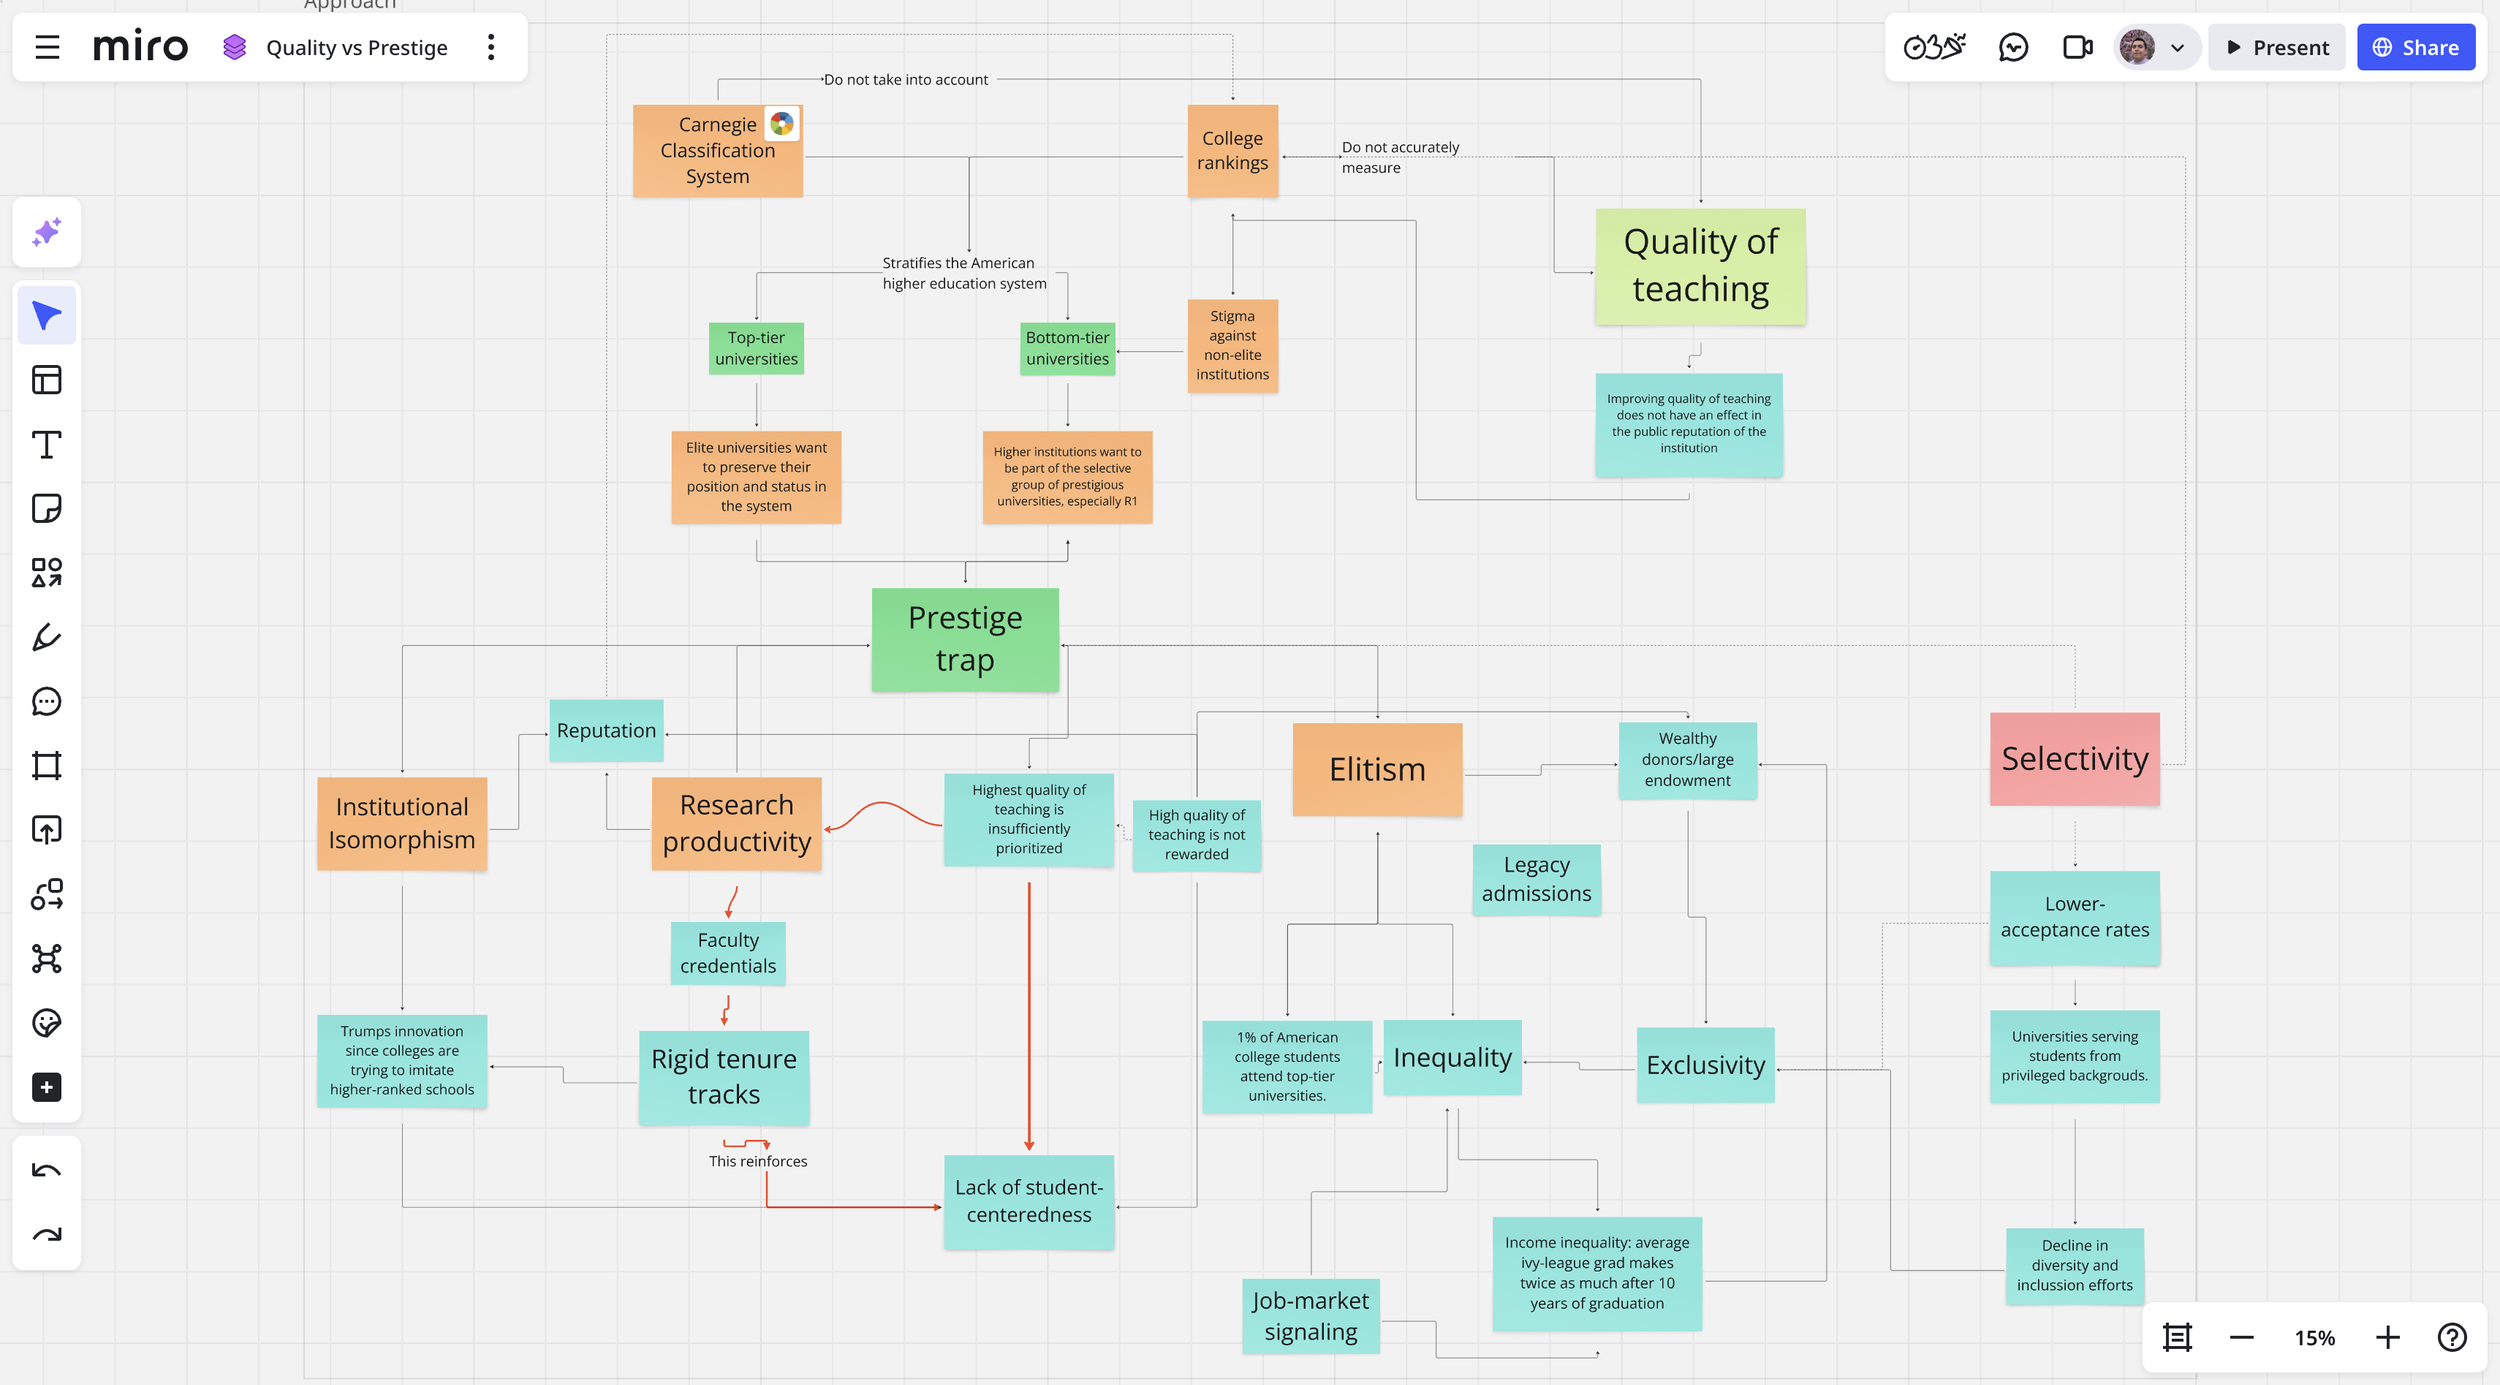Open more apps plus button in the toolbar

pyautogui.click(x=46, y=1087)
